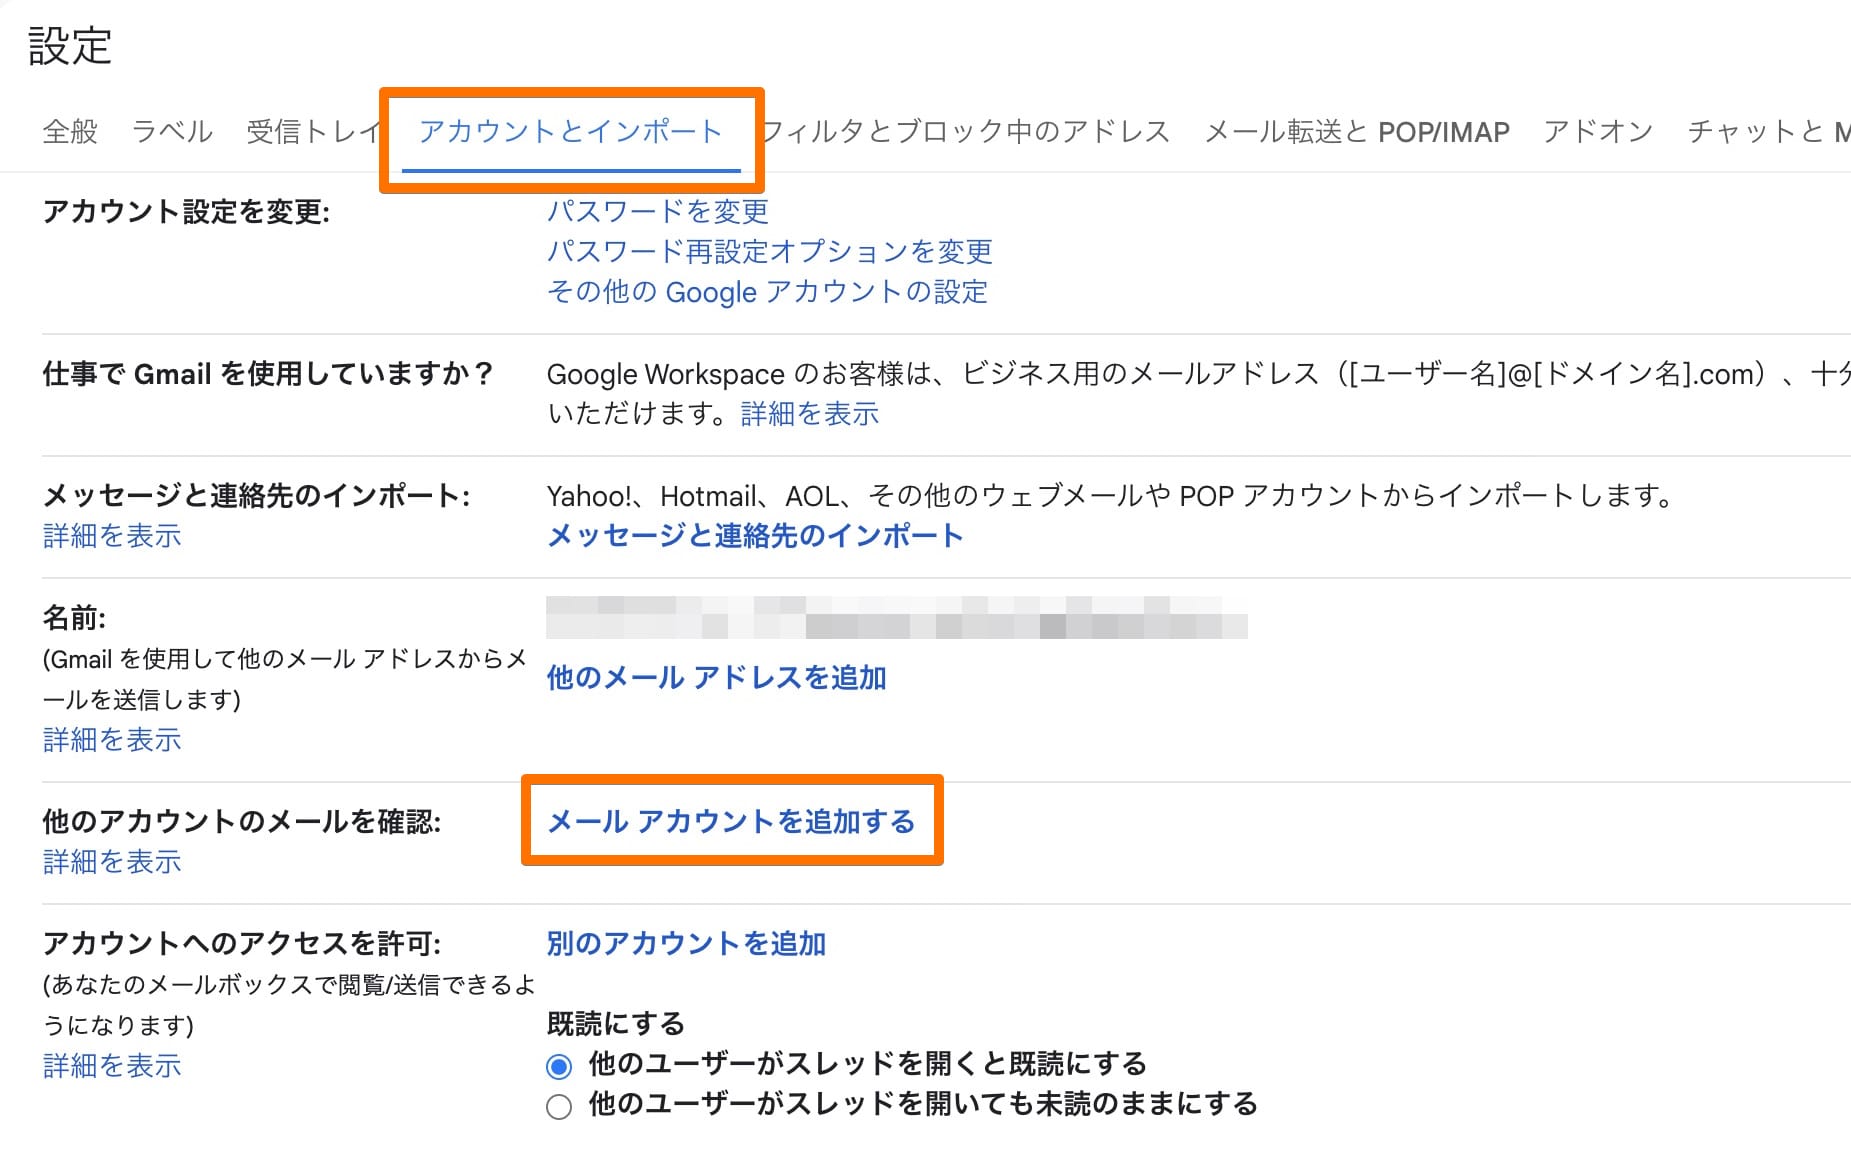Select the アドオン tab
The height and width of the screenshot is (1160, 1851).
coord(1597,130)
